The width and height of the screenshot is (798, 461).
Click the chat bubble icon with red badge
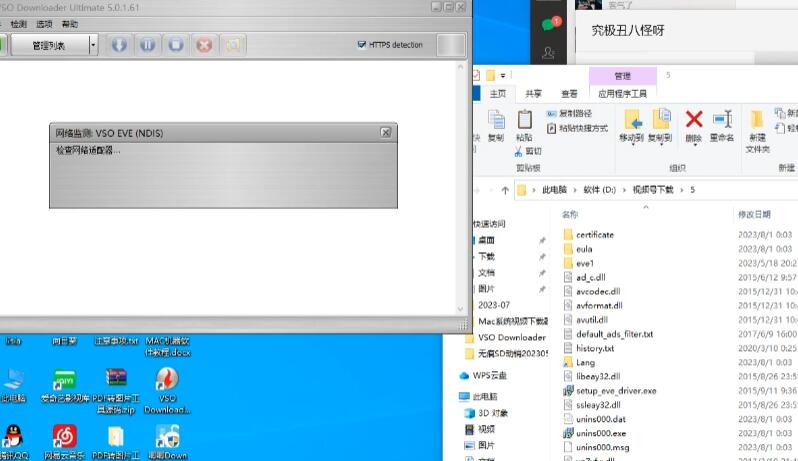point(550,23)
